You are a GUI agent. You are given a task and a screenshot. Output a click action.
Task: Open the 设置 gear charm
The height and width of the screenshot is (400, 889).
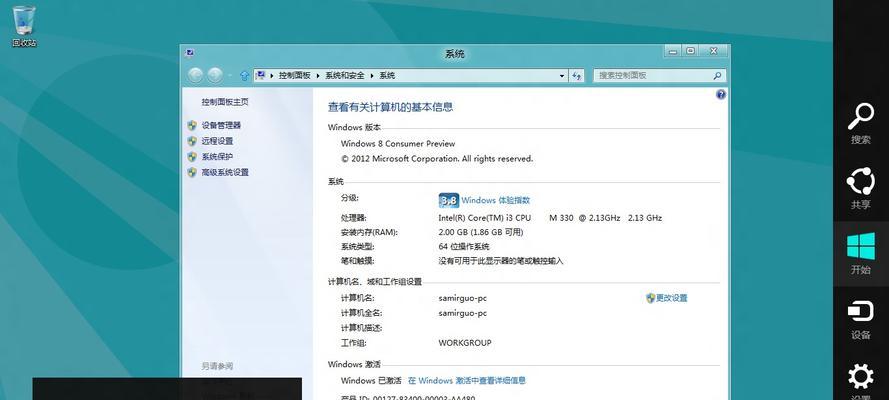[861, 377]
